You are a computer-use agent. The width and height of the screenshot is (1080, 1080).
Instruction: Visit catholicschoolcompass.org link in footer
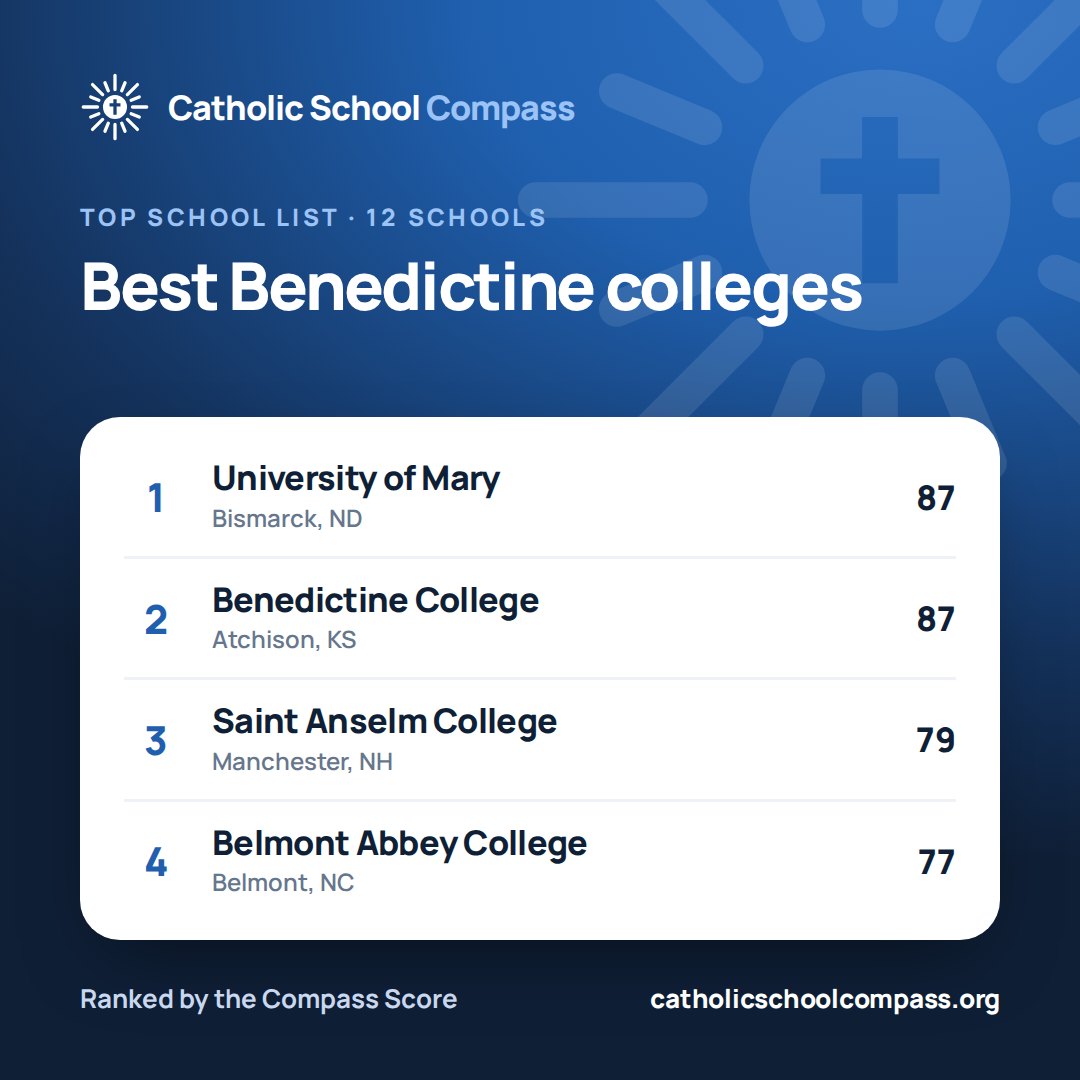tap(824, 999)
